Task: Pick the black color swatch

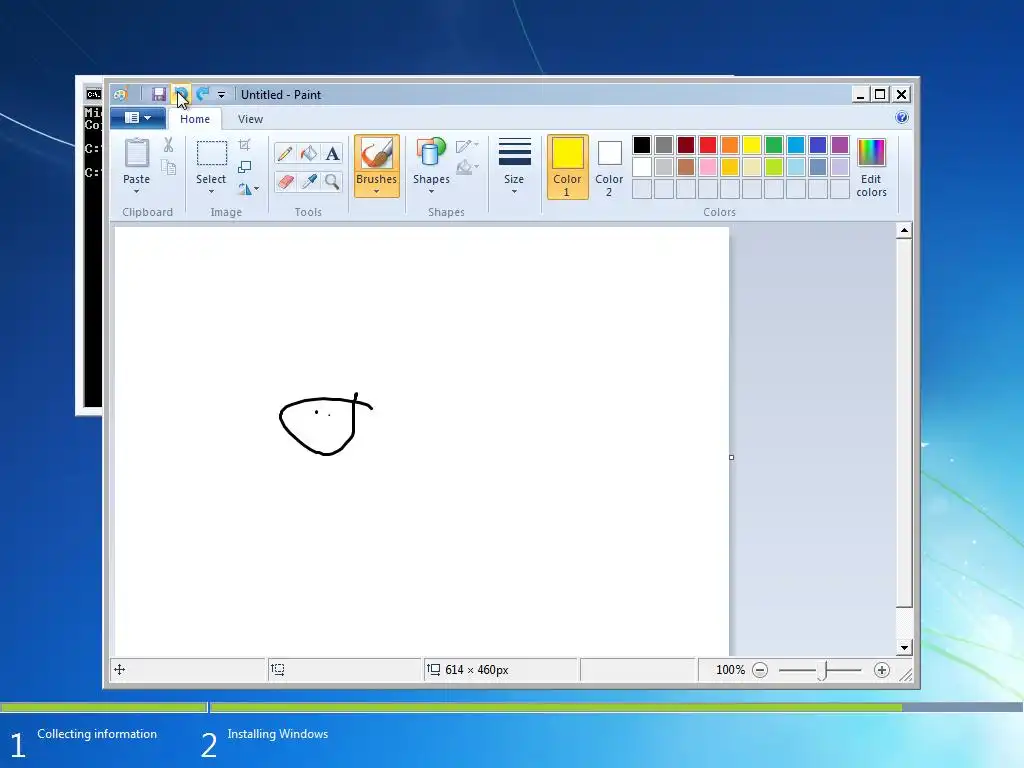Action: [642, 145]
